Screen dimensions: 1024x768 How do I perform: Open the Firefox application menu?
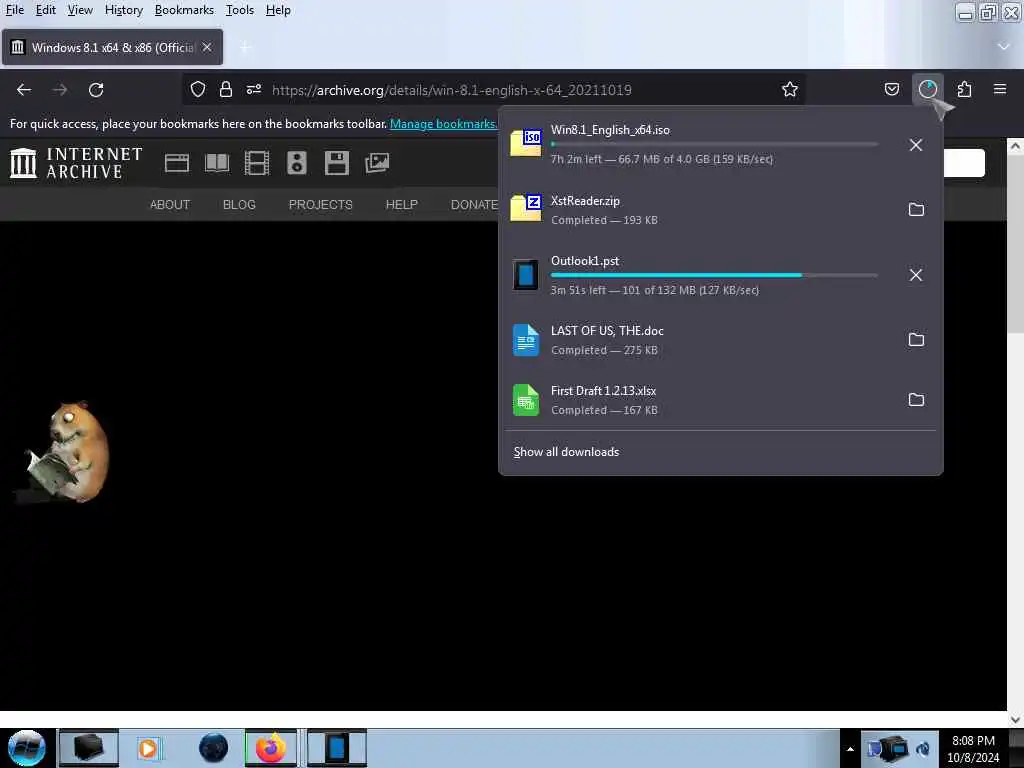(1000, 89)
